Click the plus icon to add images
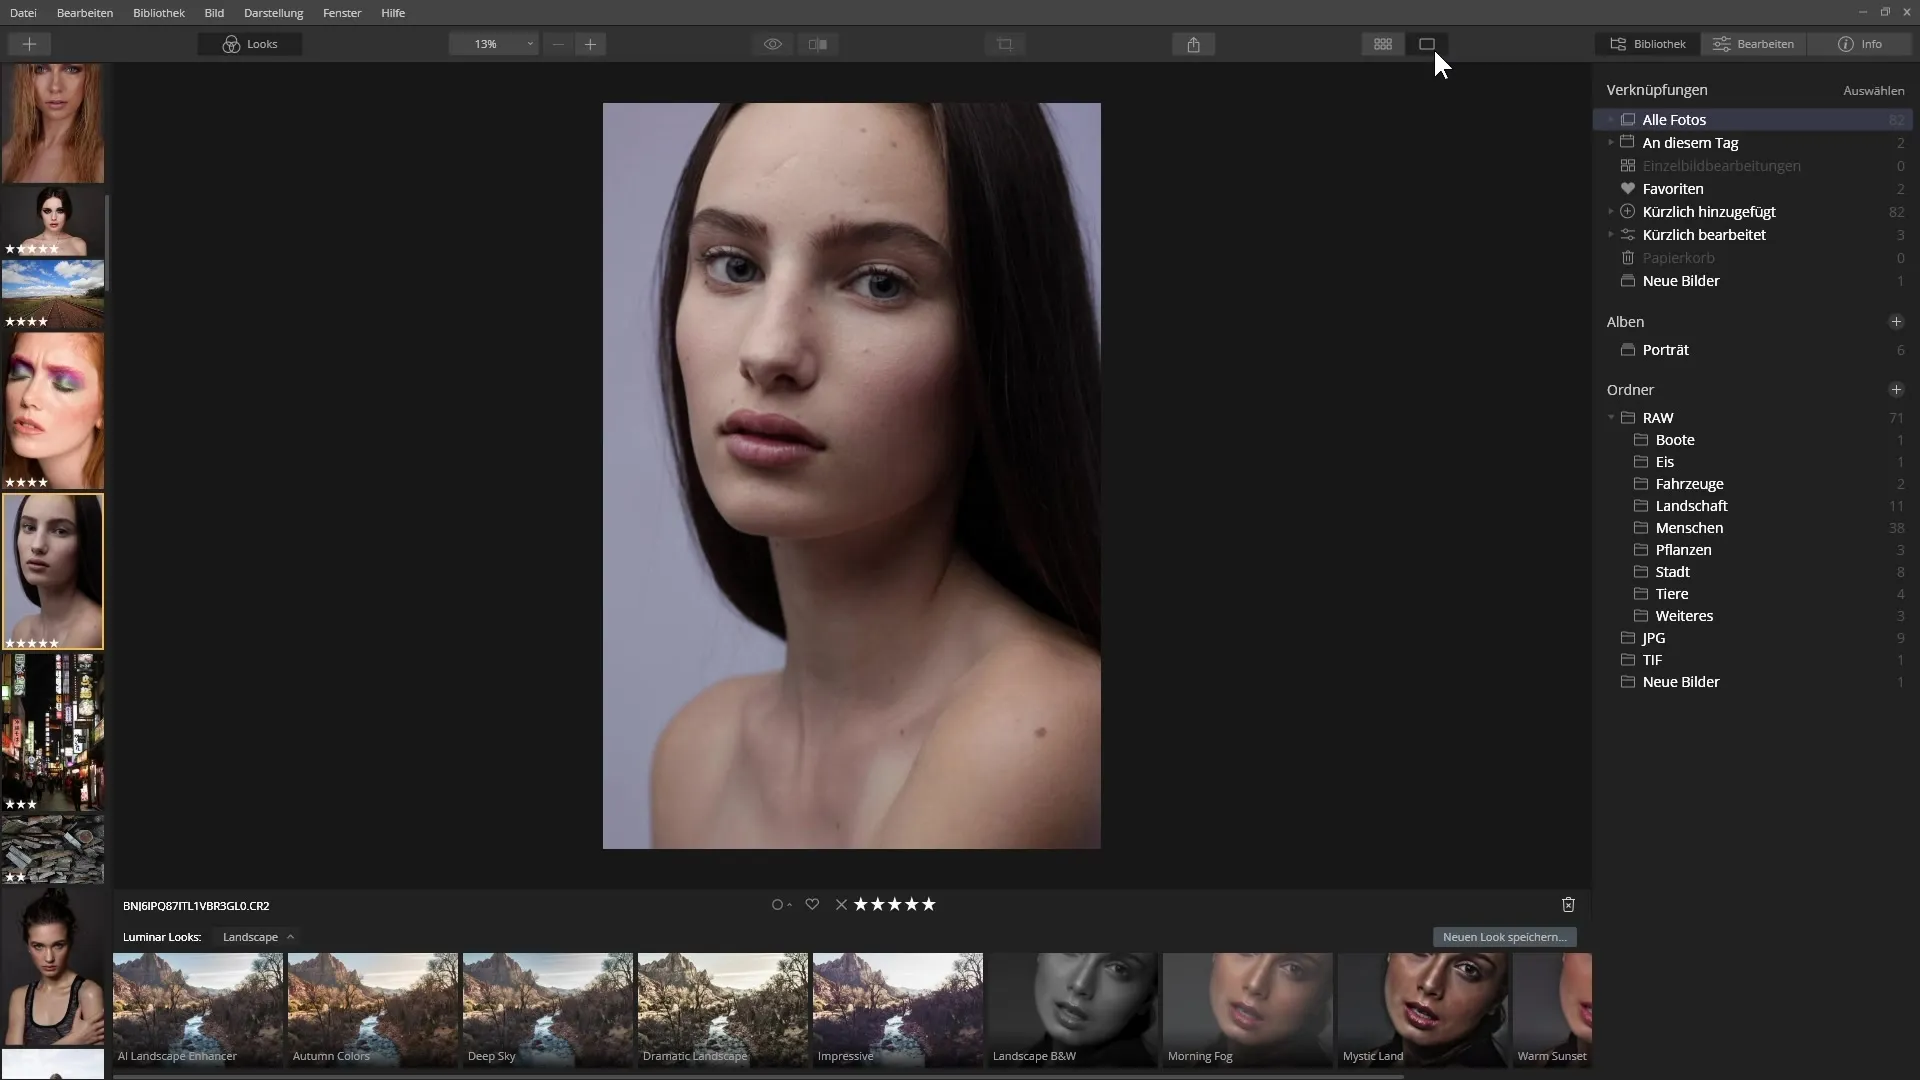1920x1080 pixels. (x=29, y=44)
